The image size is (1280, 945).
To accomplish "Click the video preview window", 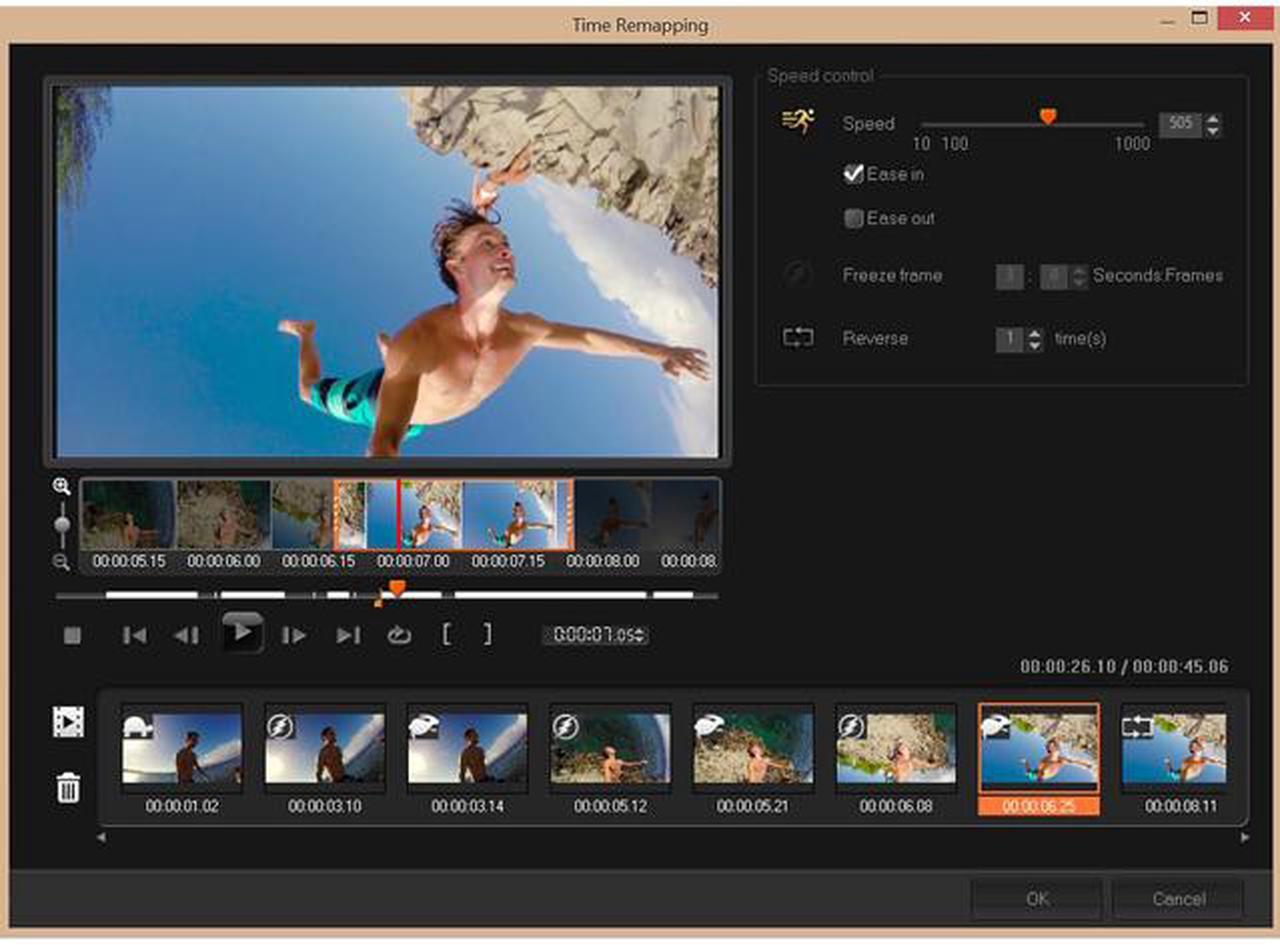I will click(387, 271).
